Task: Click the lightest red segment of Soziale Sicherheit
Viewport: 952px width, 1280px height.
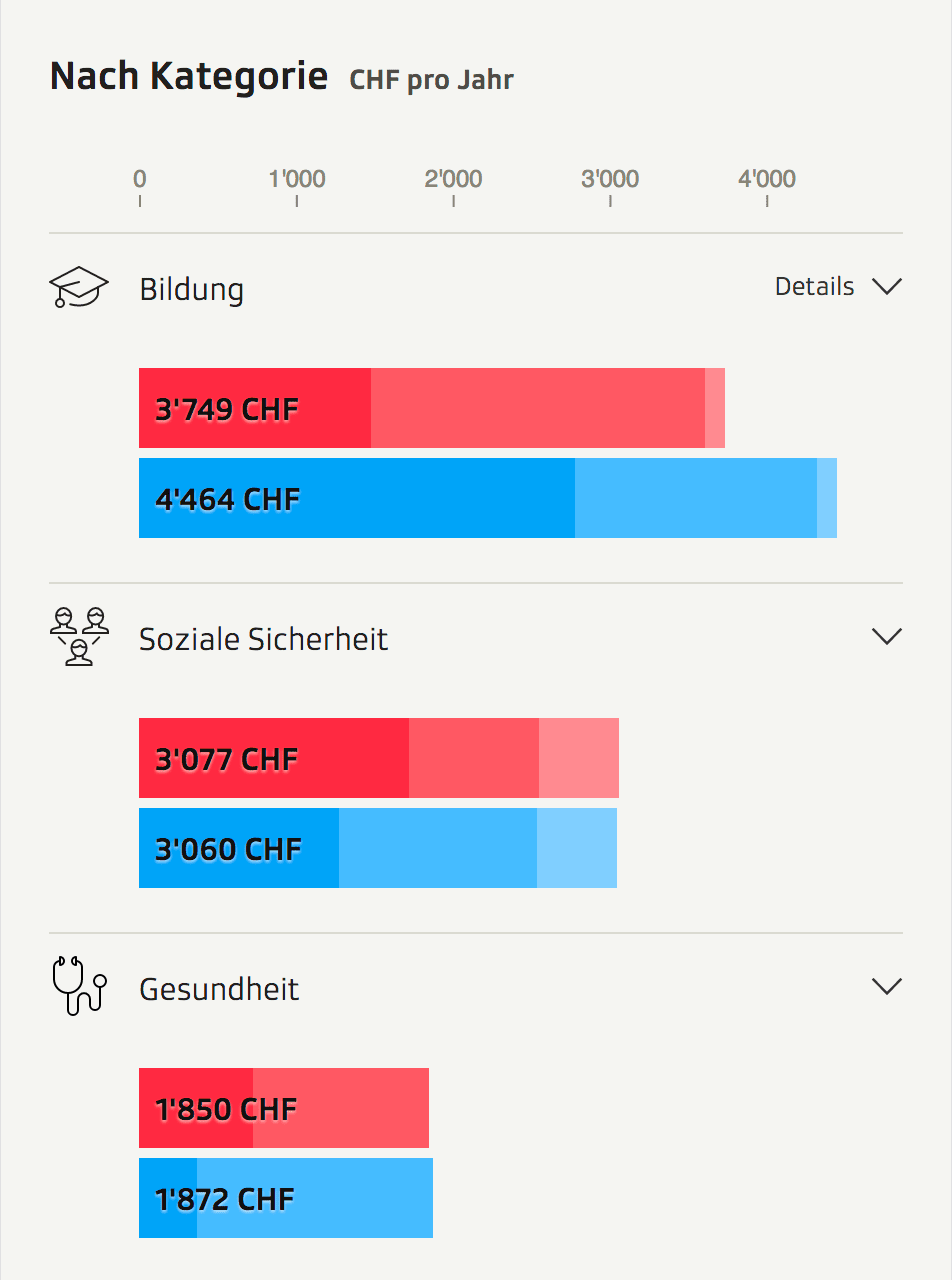Action: pos(579,758)
